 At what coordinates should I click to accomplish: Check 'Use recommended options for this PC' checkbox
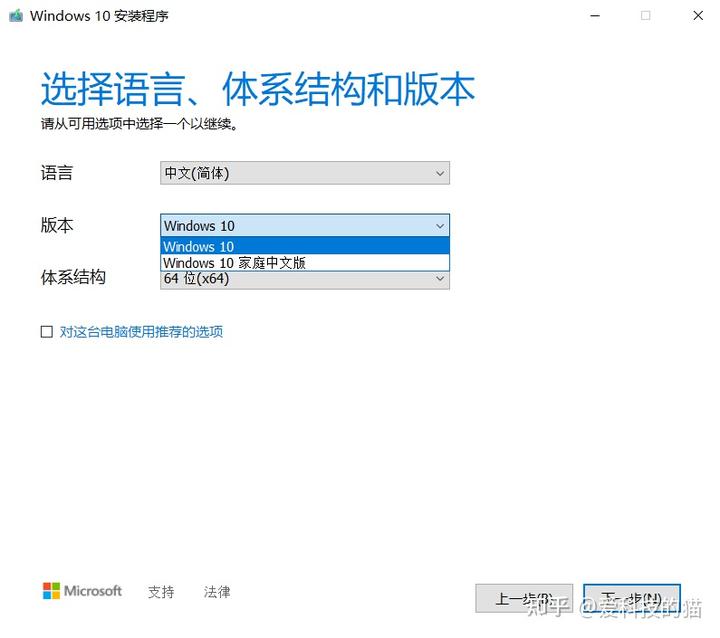(x=47, y=332)
